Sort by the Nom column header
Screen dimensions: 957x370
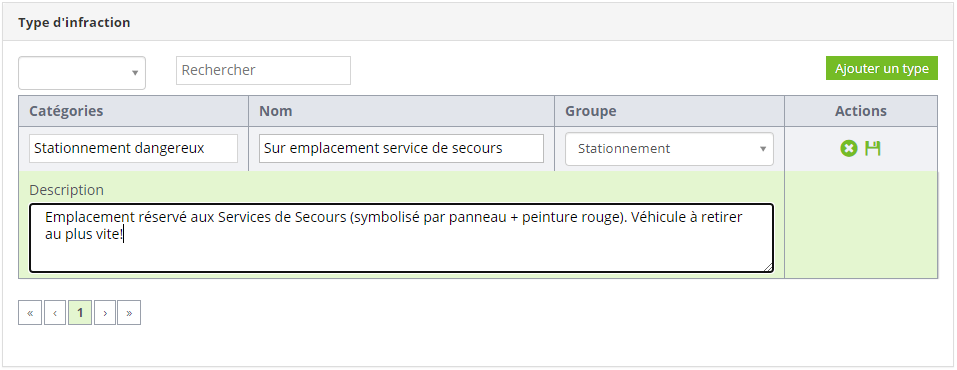(x=276, y=111)
